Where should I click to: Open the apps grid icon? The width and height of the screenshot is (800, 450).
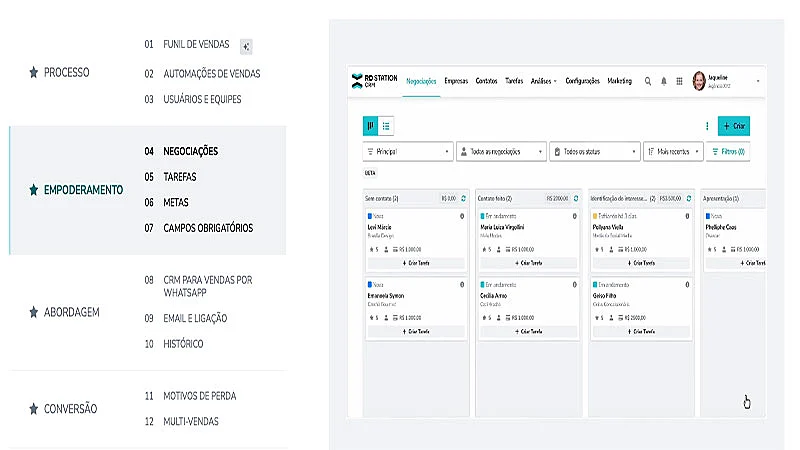pyautogui.click(x=679, y=81)
